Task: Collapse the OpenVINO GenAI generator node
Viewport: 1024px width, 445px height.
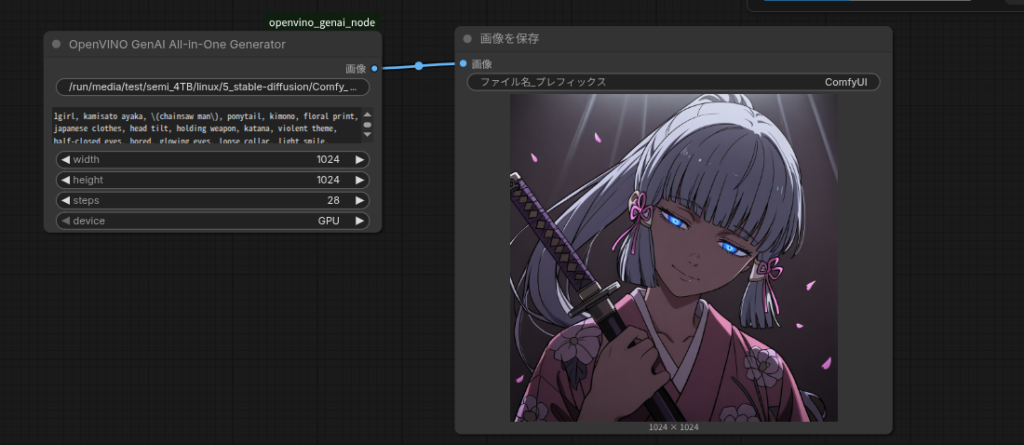Action: tap(57, 44)
